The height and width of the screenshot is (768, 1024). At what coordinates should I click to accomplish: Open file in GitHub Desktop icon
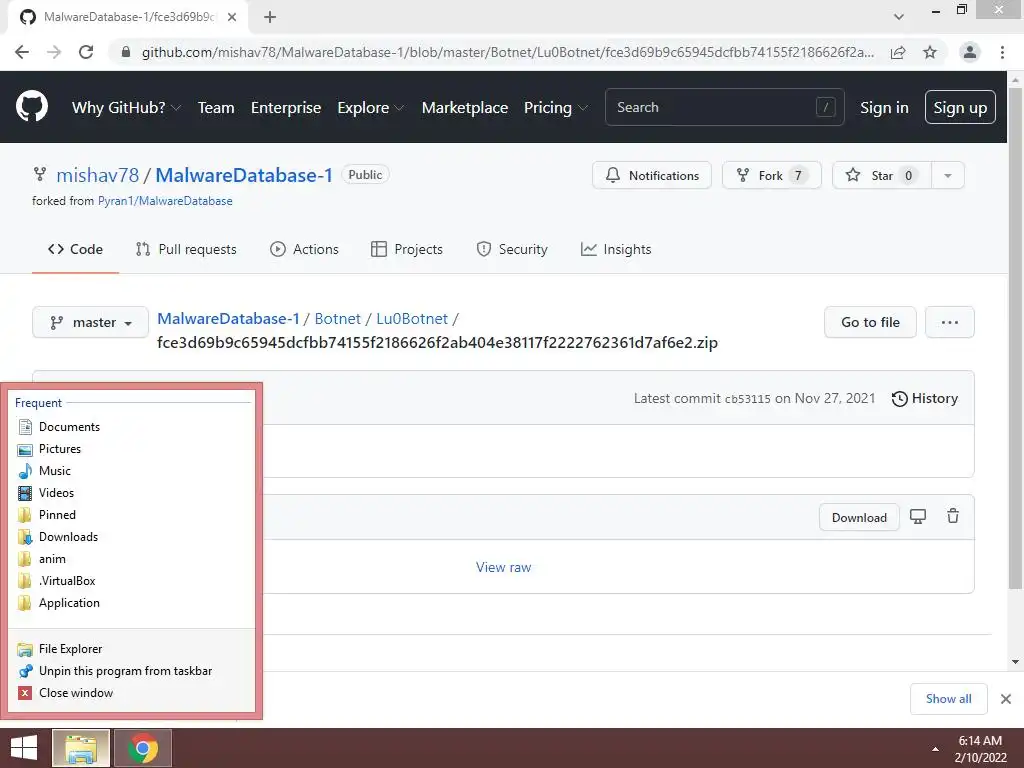[x=918, y=517]
